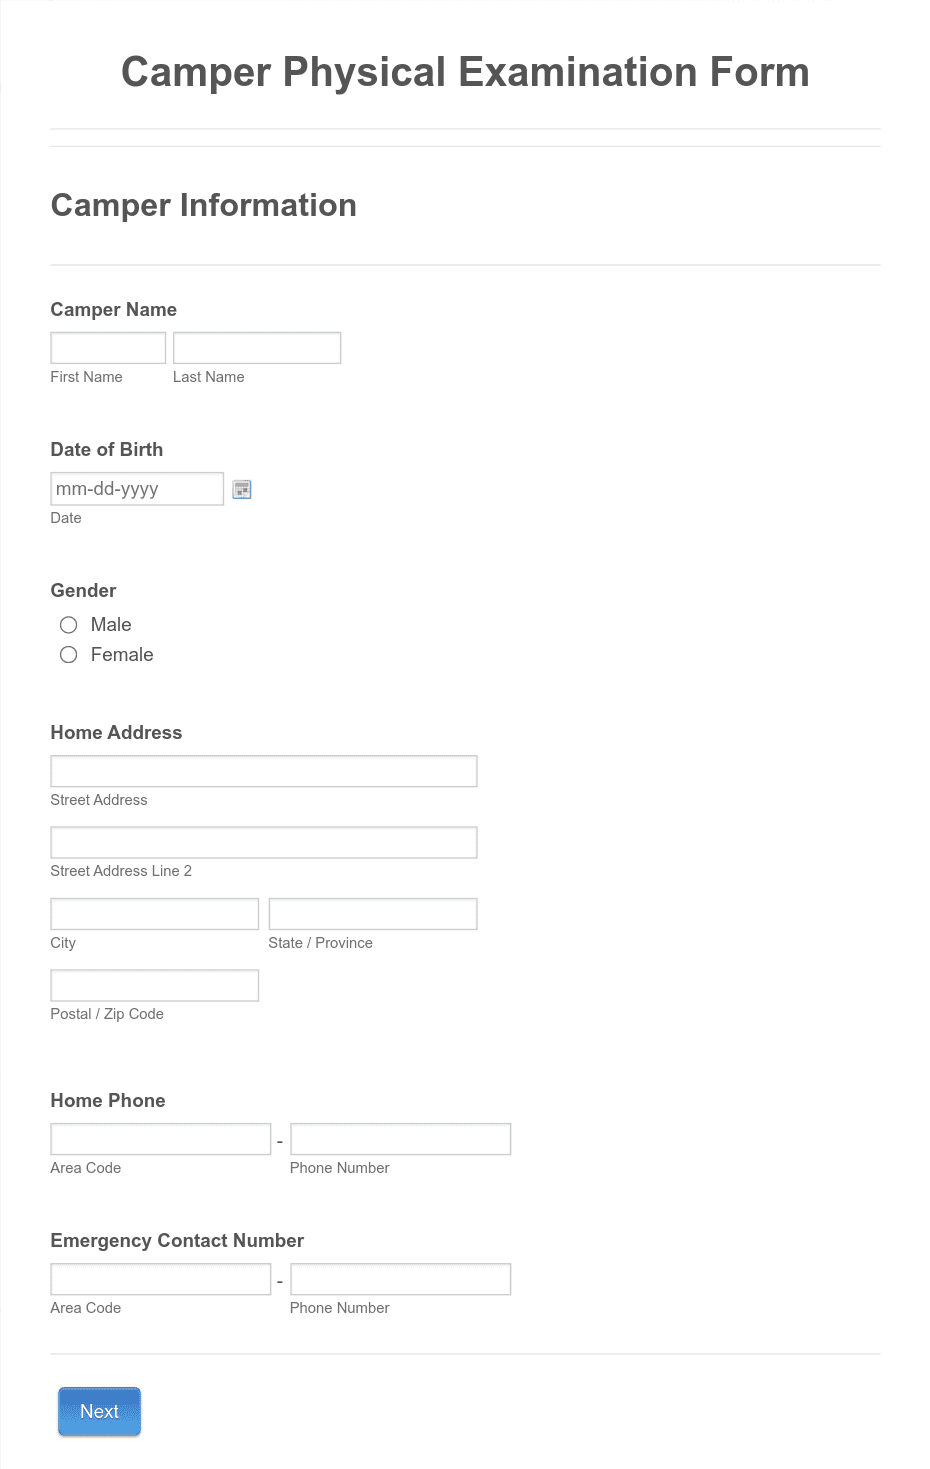Click the Street Address Line 2 field
930x1469 pixels.
tap(263, 842)
